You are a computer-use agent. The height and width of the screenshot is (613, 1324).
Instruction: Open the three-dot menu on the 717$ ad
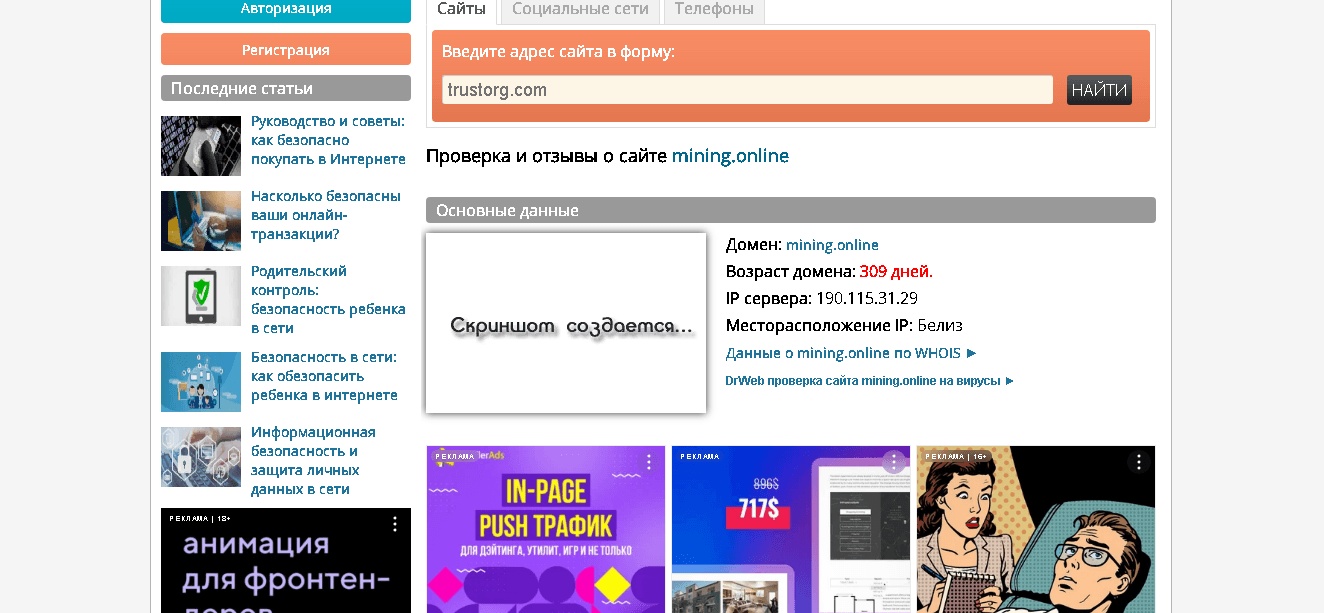[894, 461]
